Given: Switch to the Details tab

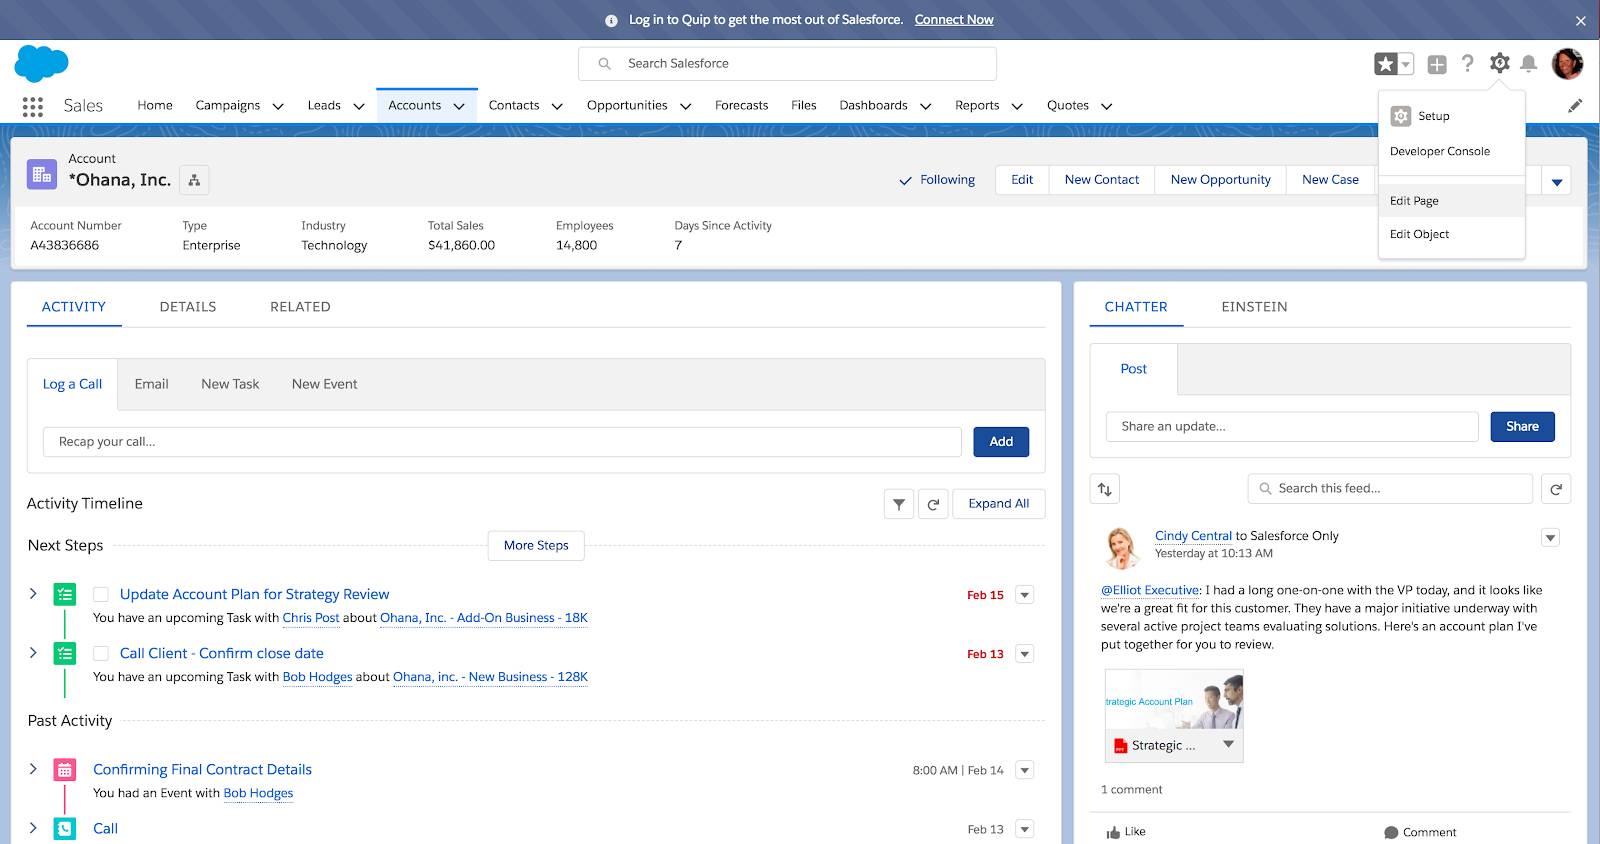Looking at the screenshot, I should (188, 307).
